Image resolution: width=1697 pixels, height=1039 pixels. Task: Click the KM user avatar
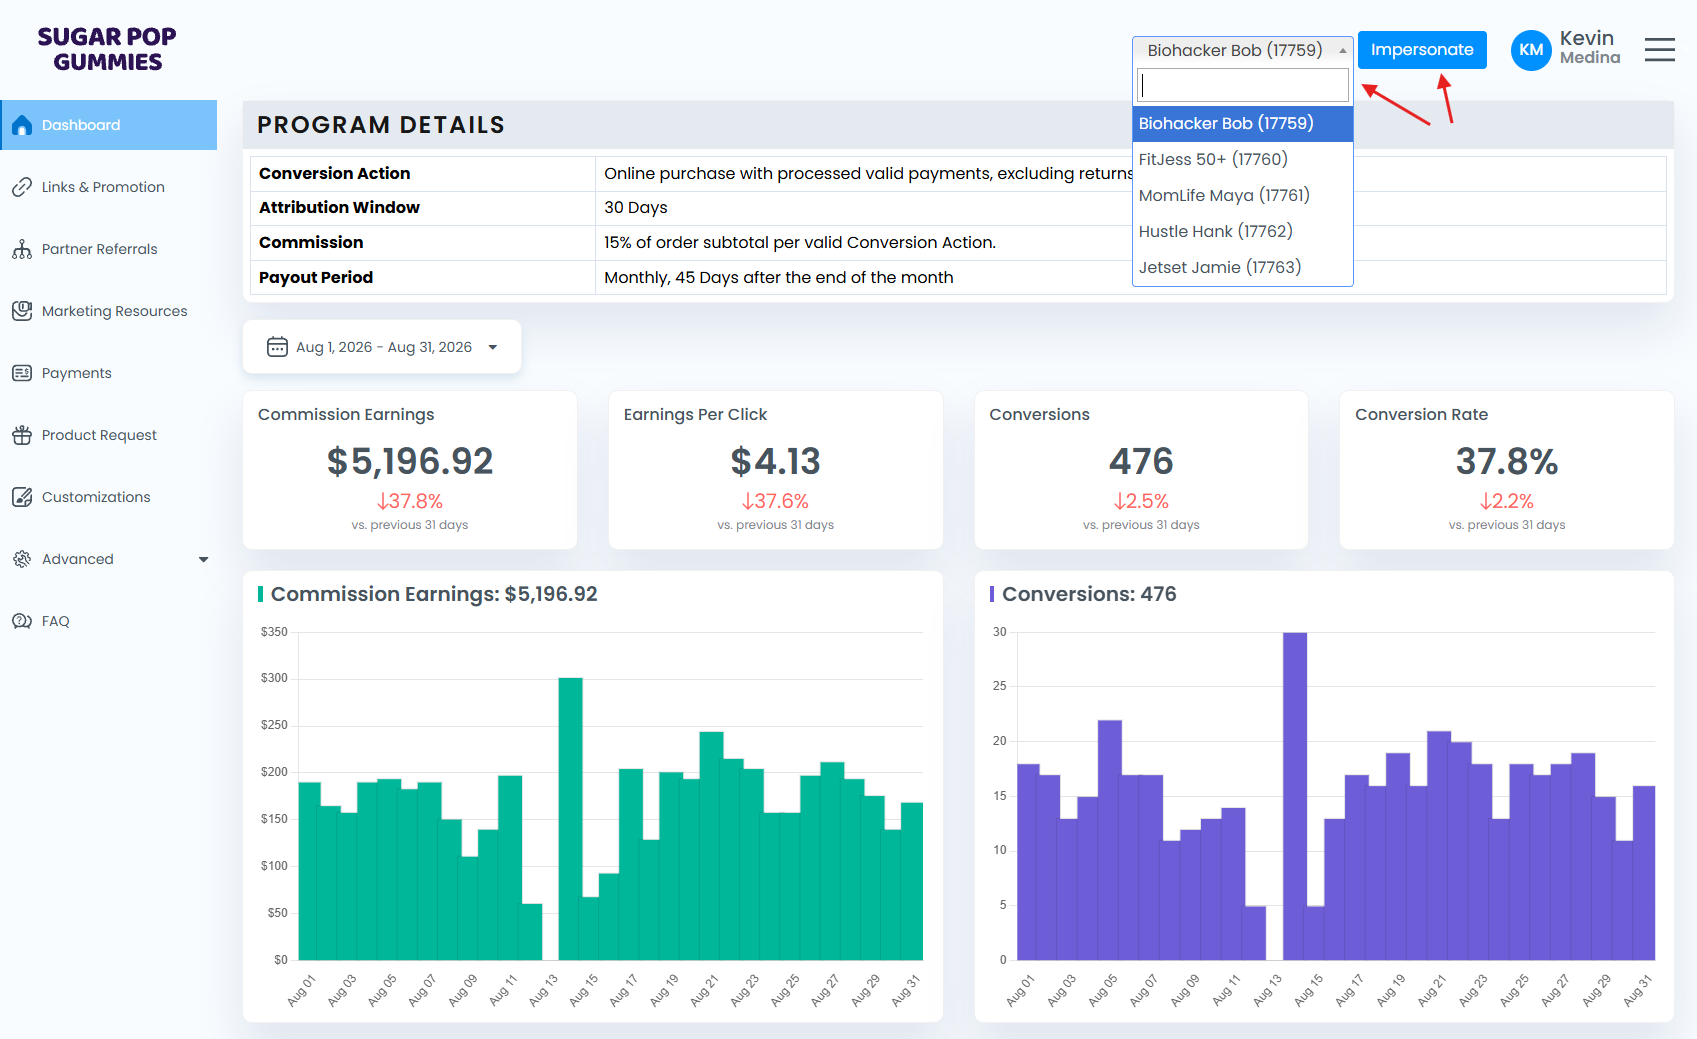pyautogui.click(x=1530, y=50)
